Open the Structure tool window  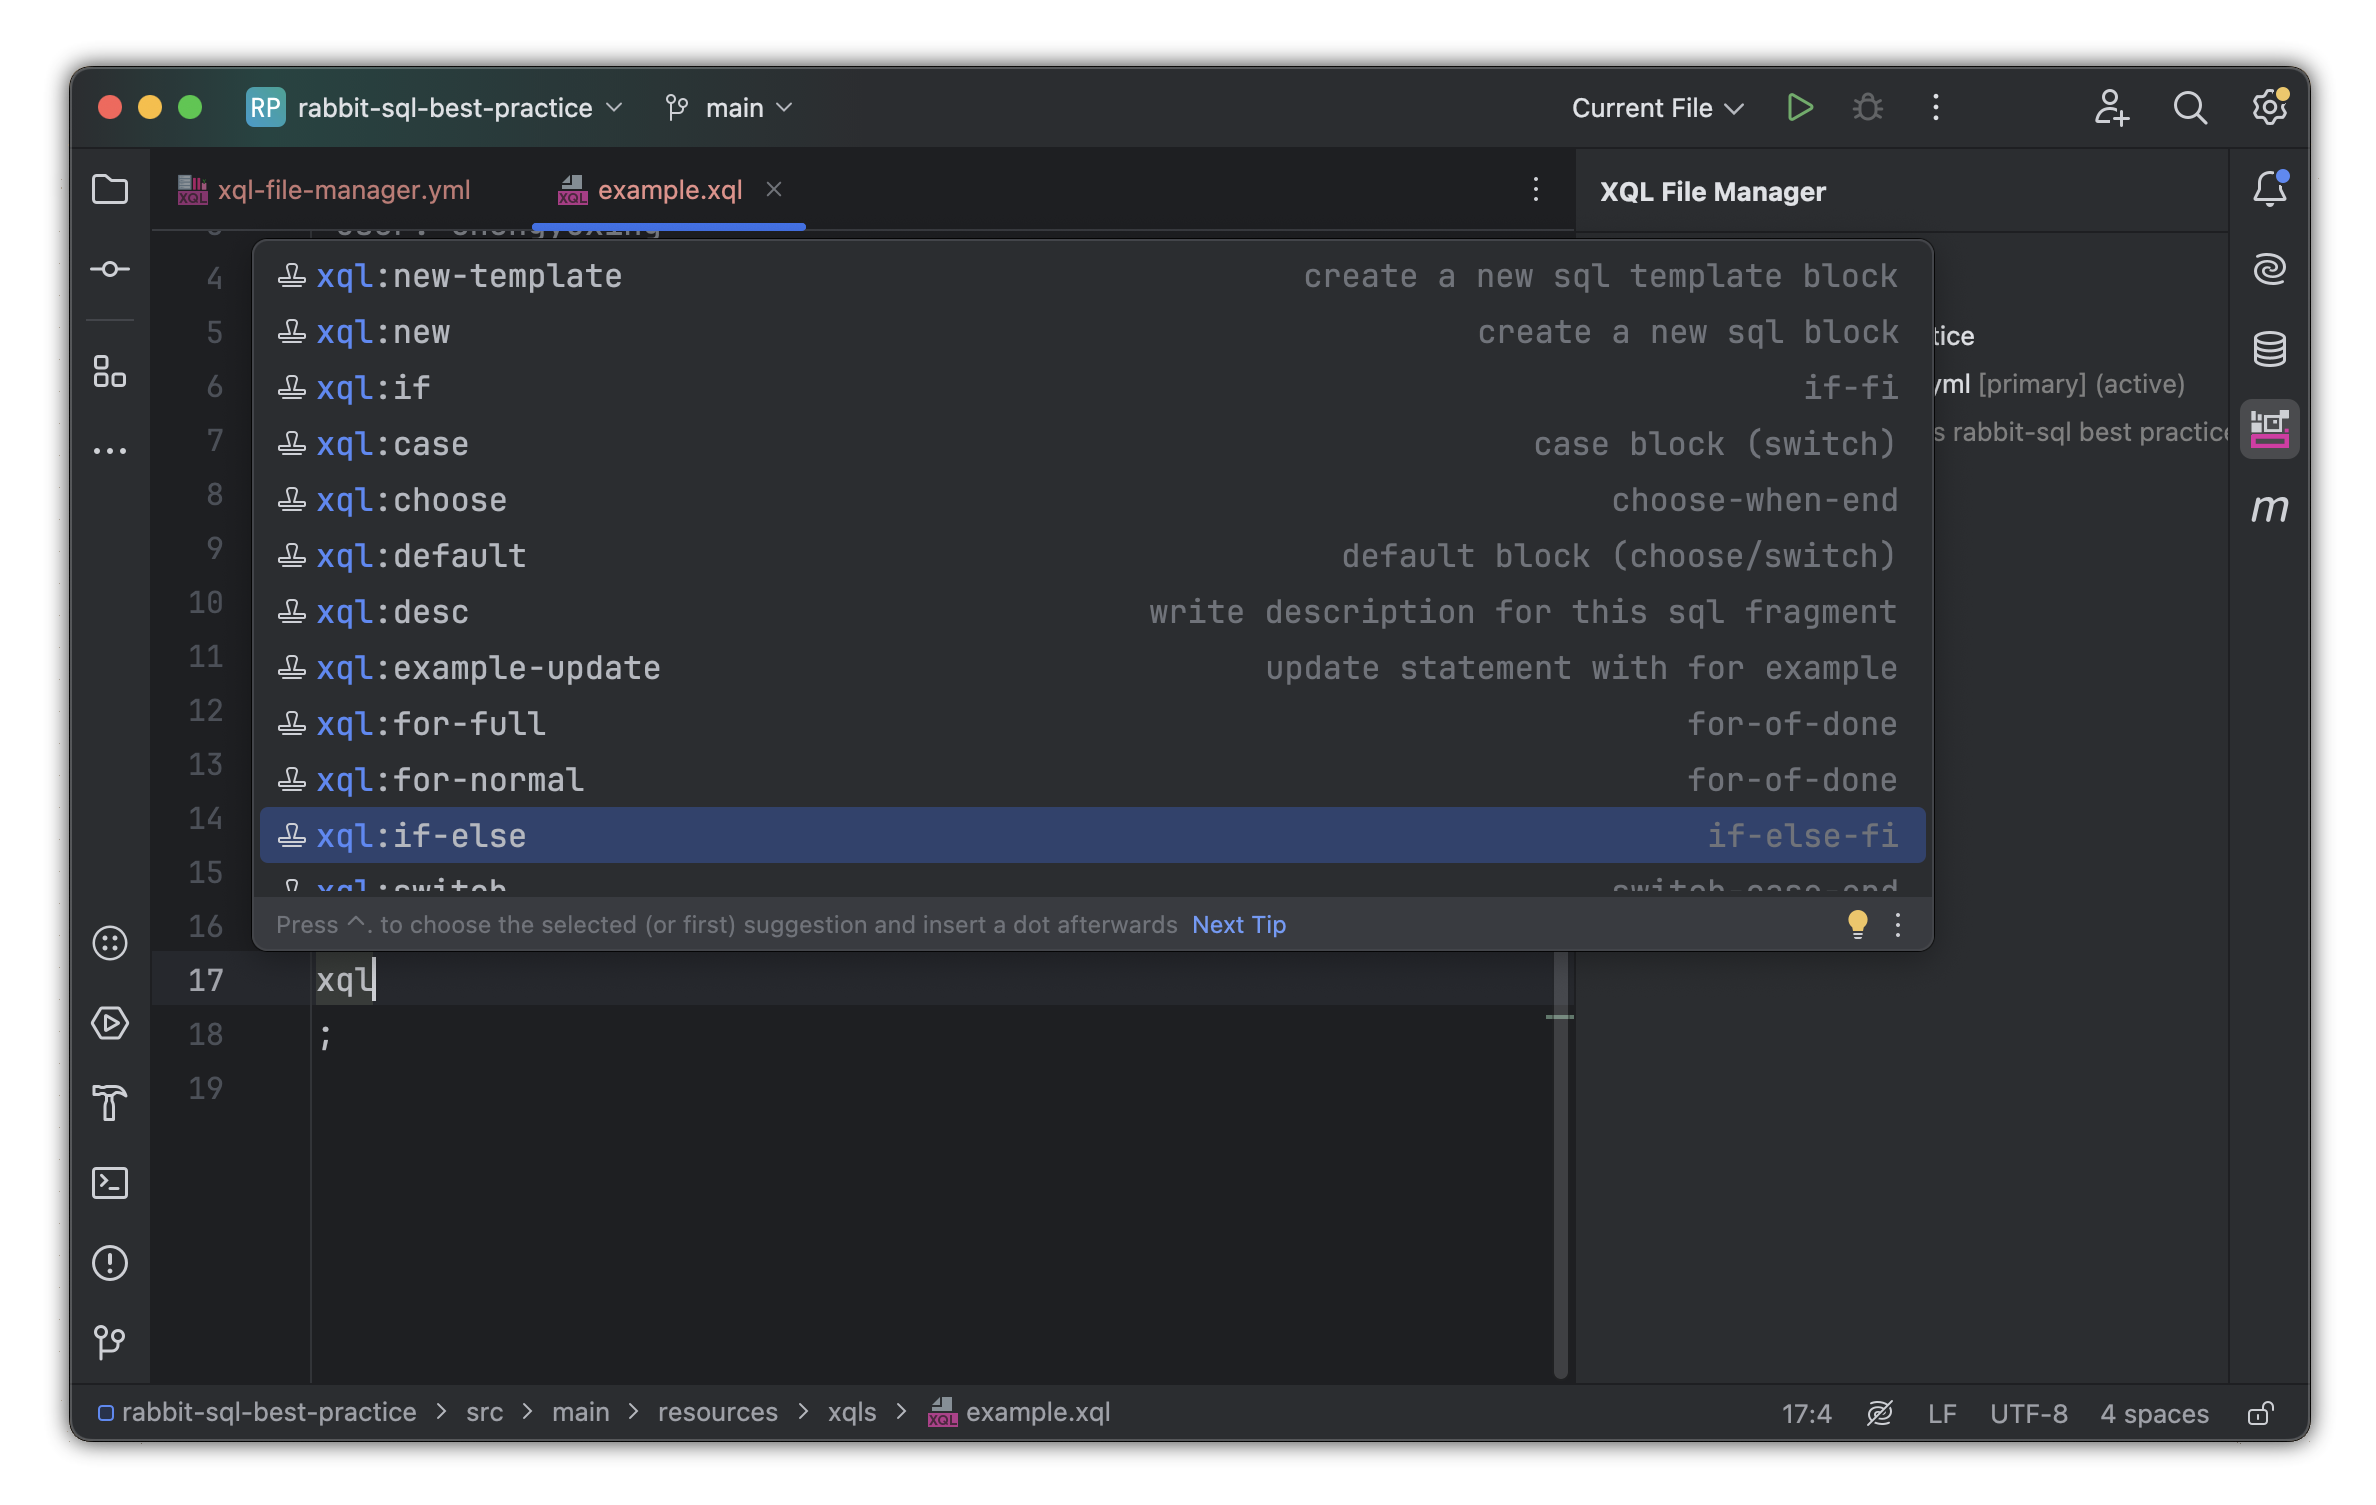click(x=110, y=372)
